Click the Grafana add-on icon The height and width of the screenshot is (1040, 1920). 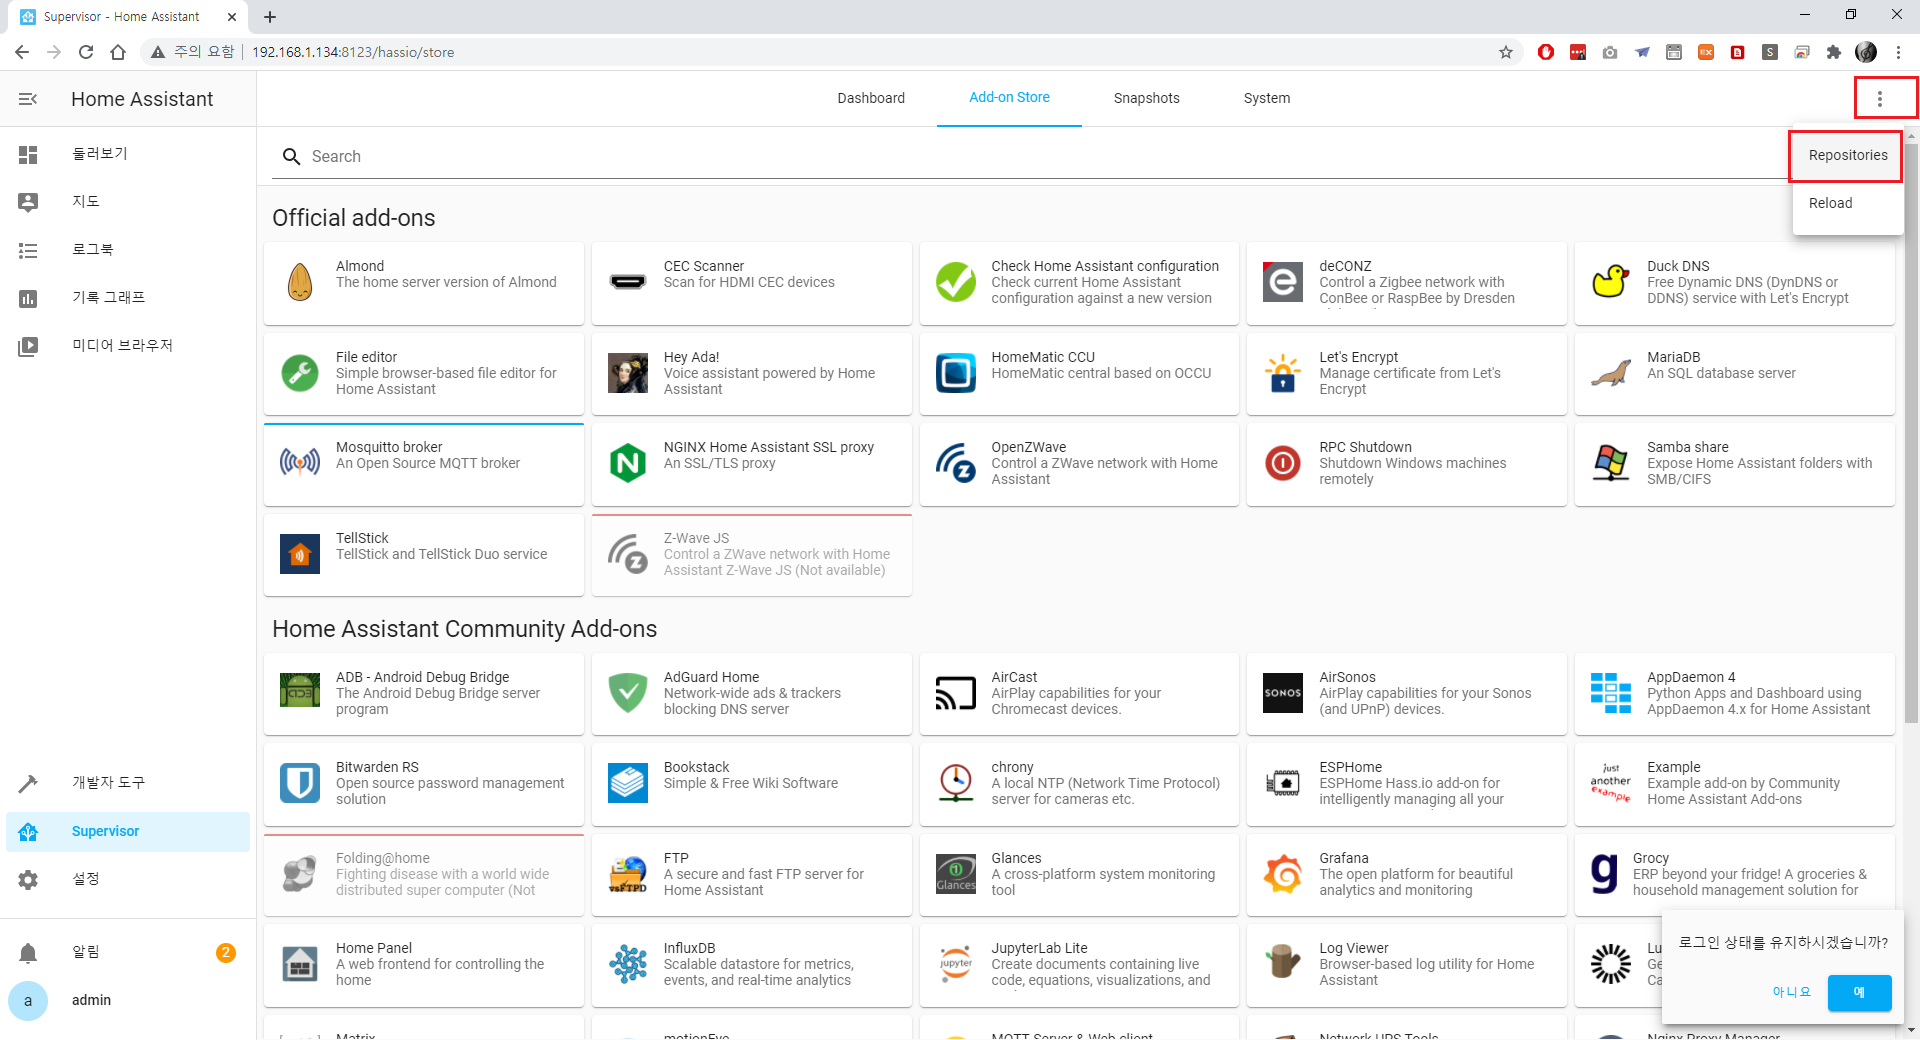tap(1283, 874)
